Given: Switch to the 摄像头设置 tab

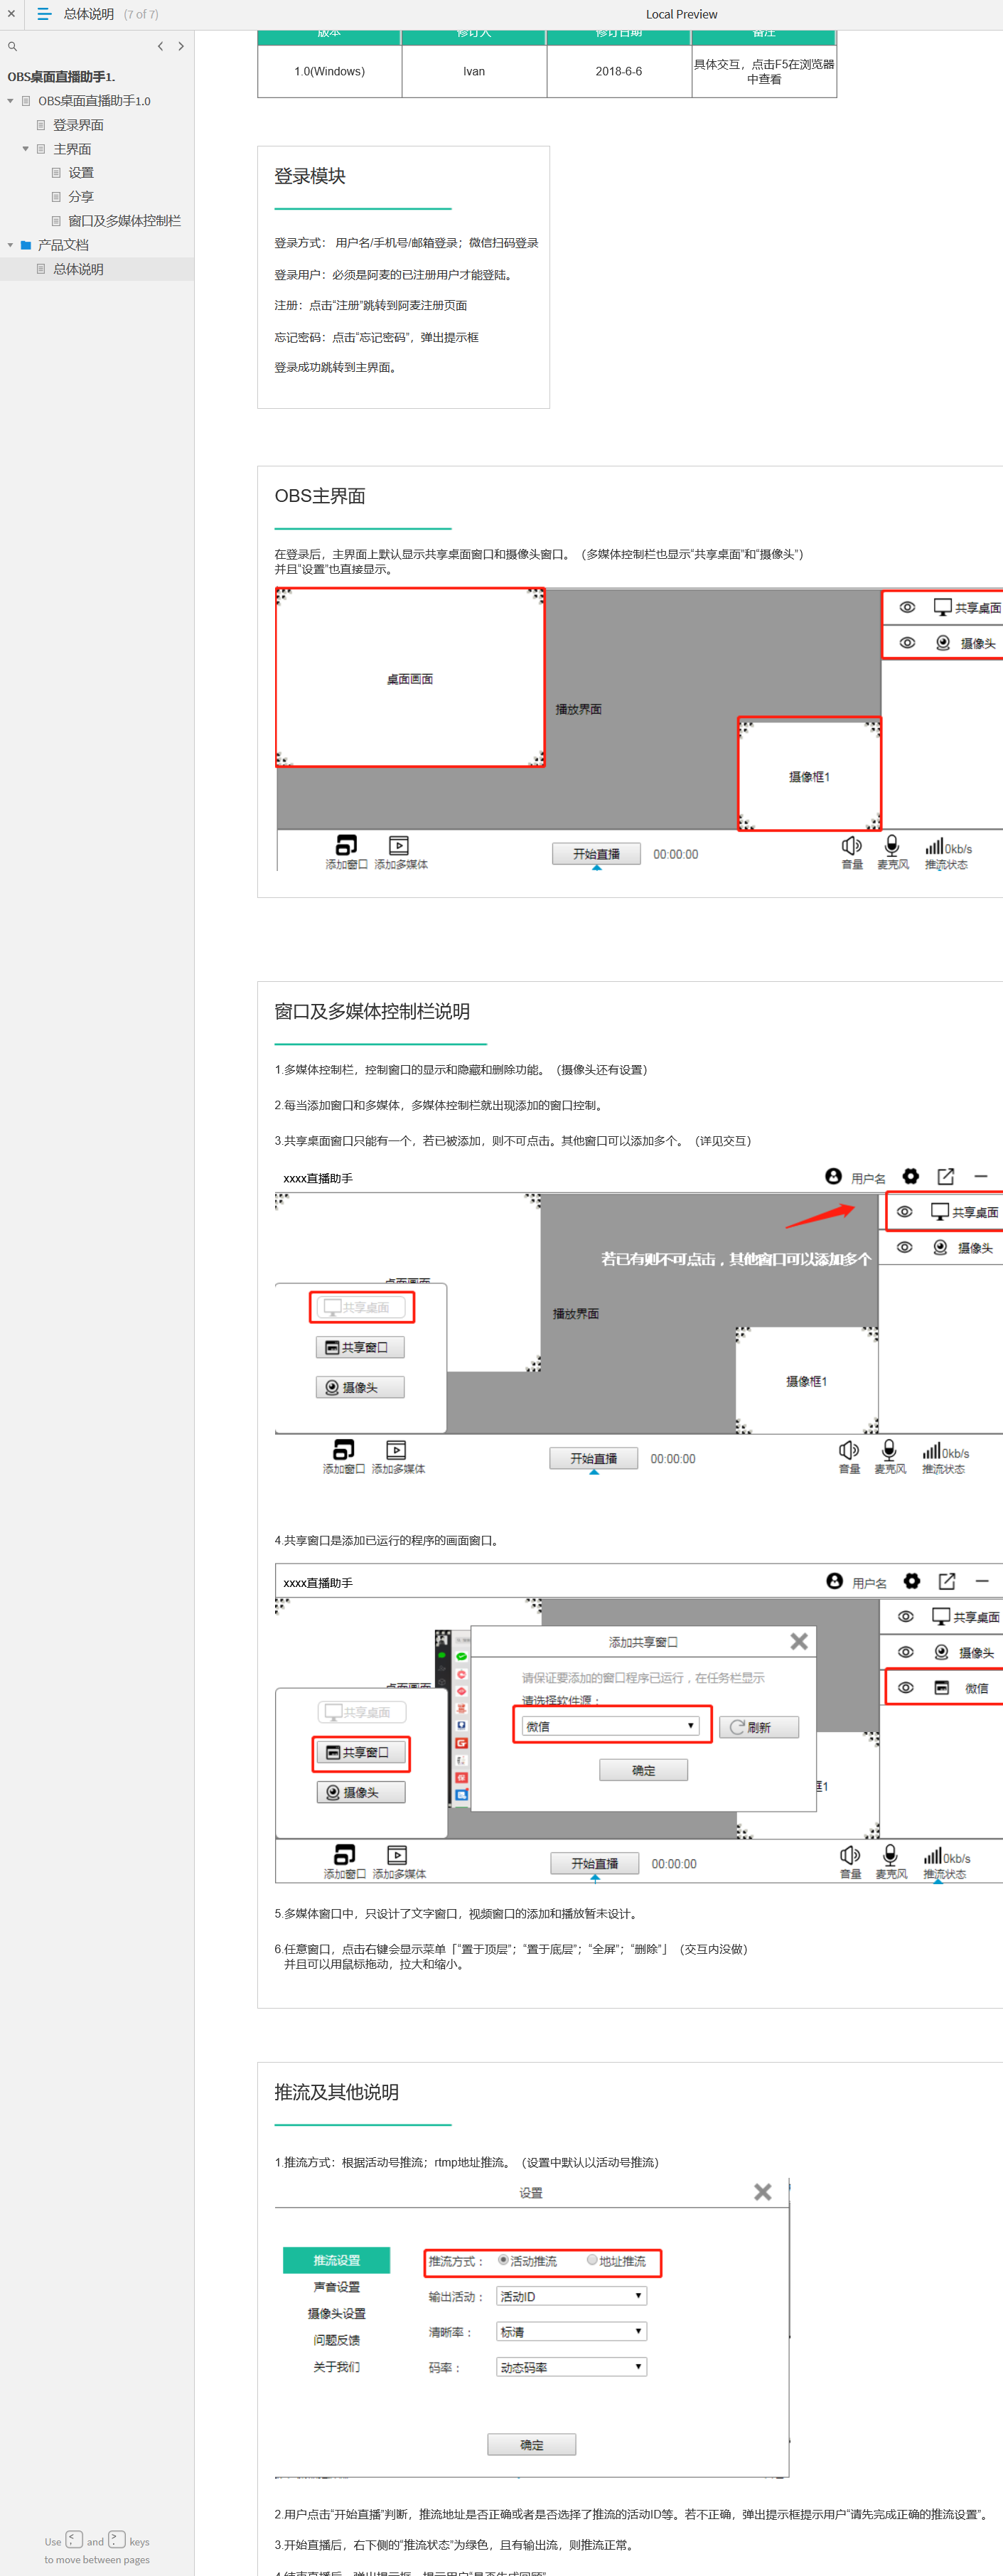Looking at the screenshot, I should (336, 2313).
